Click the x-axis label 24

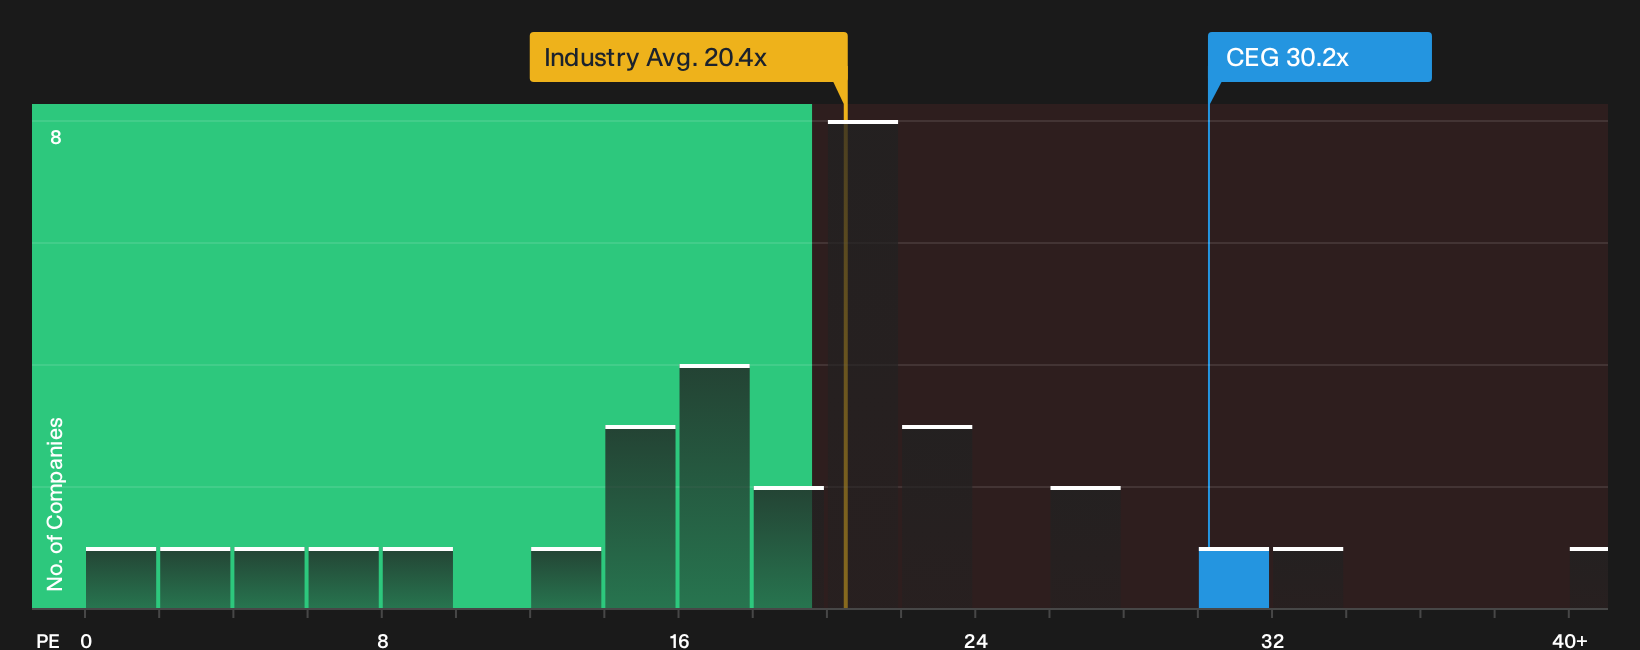point(976,641)
